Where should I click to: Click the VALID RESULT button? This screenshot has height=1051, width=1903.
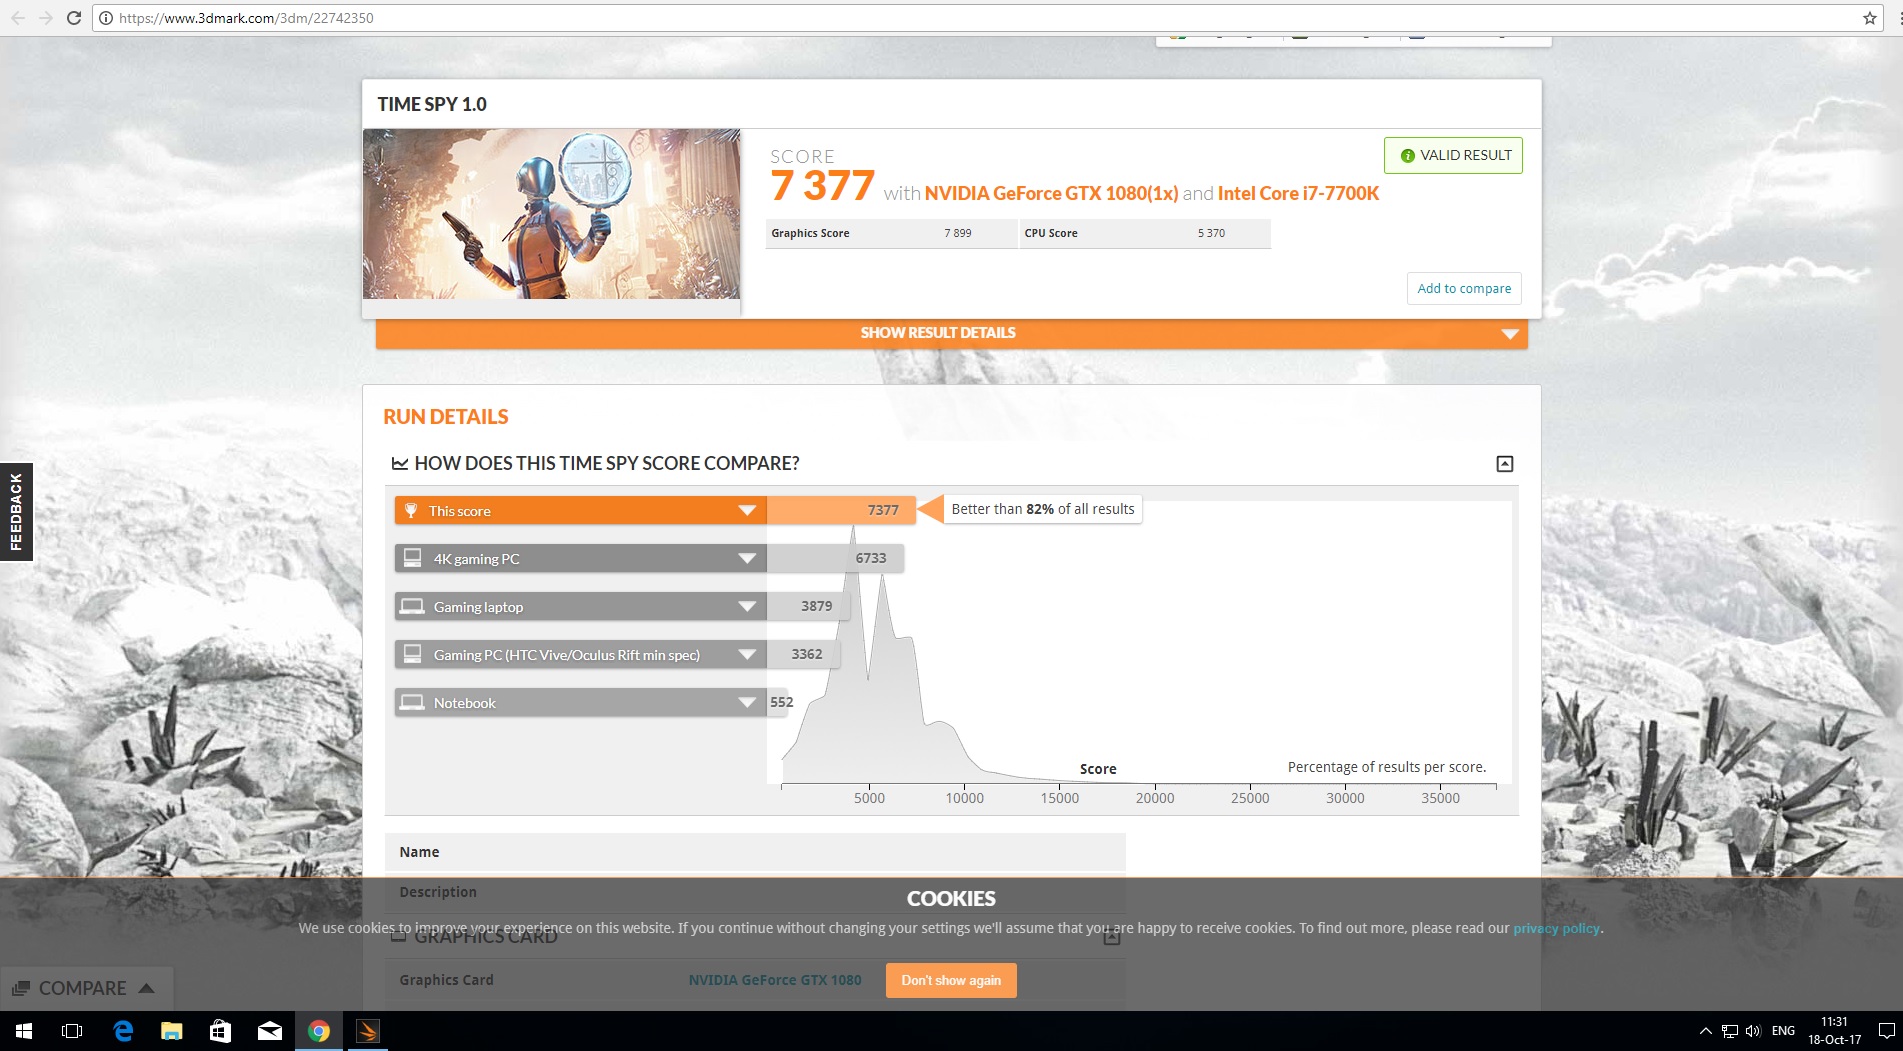click(1453, 155)
